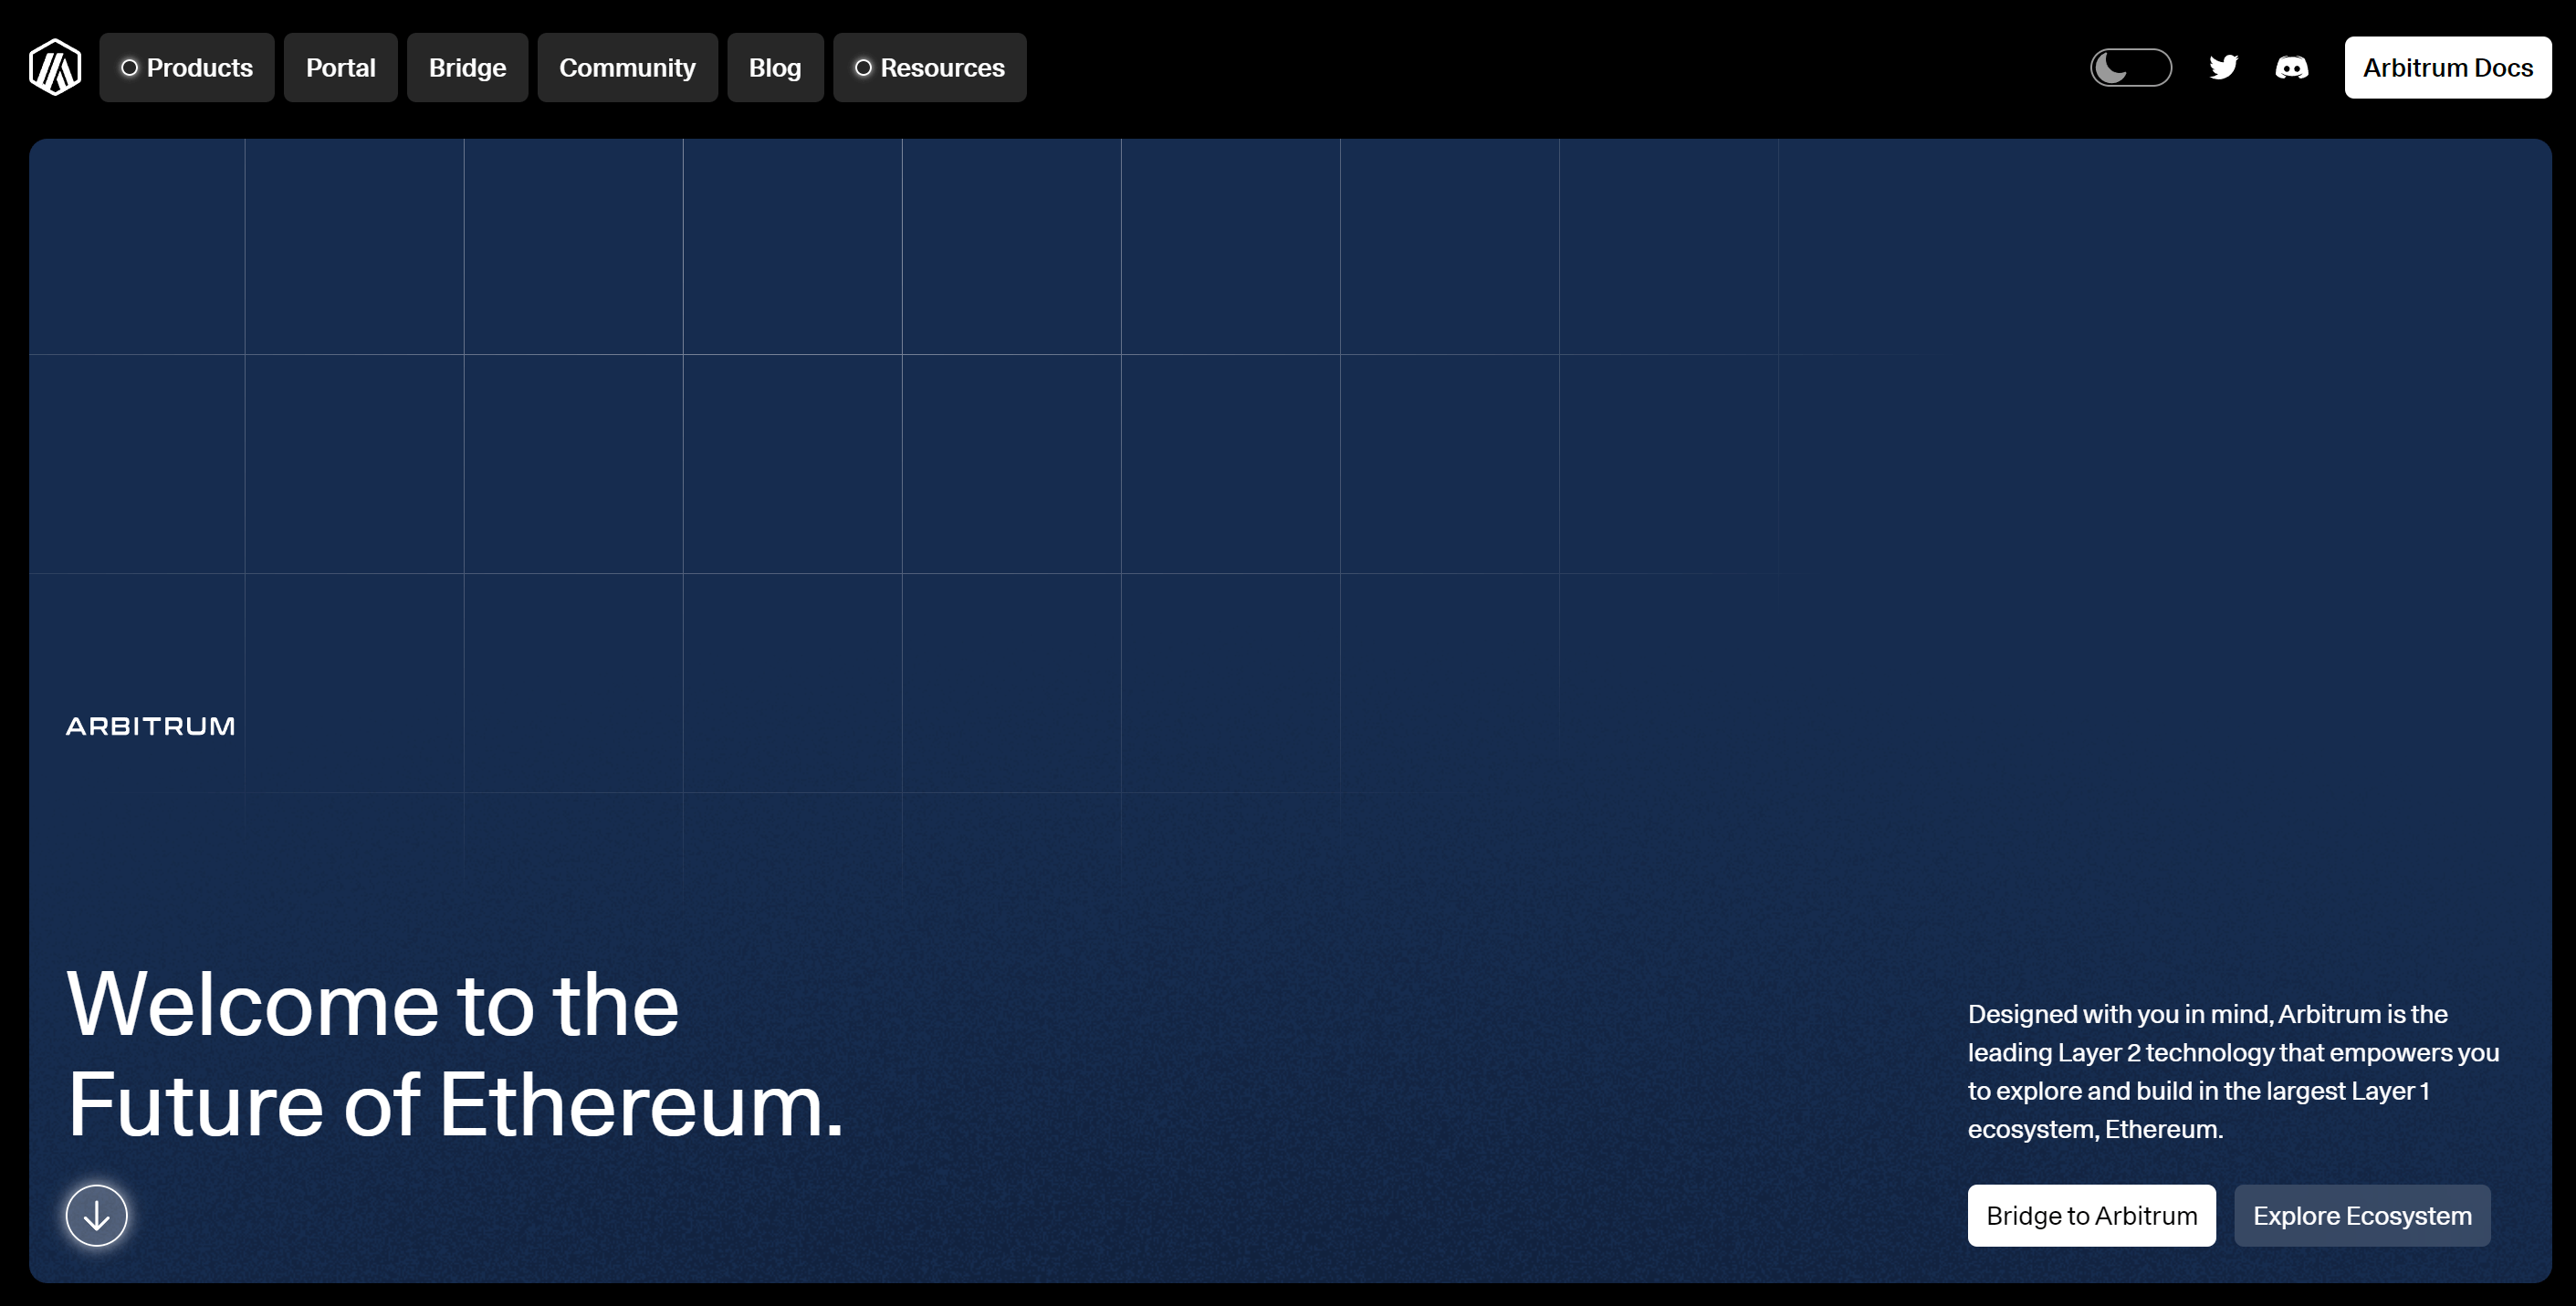The image size is (2576, 1306).
Task: Open Arbitrum's Twitter page
Action: tap(2223, 67)
